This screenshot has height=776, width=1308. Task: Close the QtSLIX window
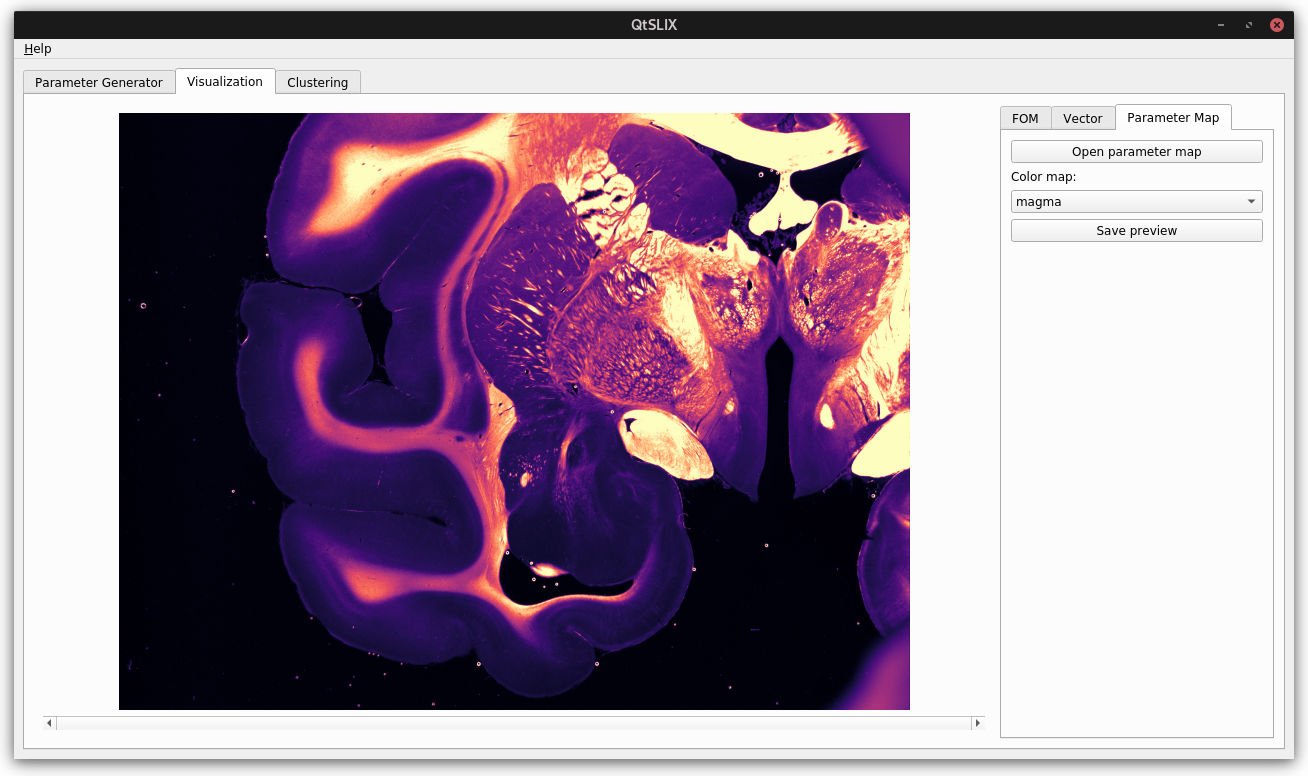pyautogui.click(x=1276, y=25)
